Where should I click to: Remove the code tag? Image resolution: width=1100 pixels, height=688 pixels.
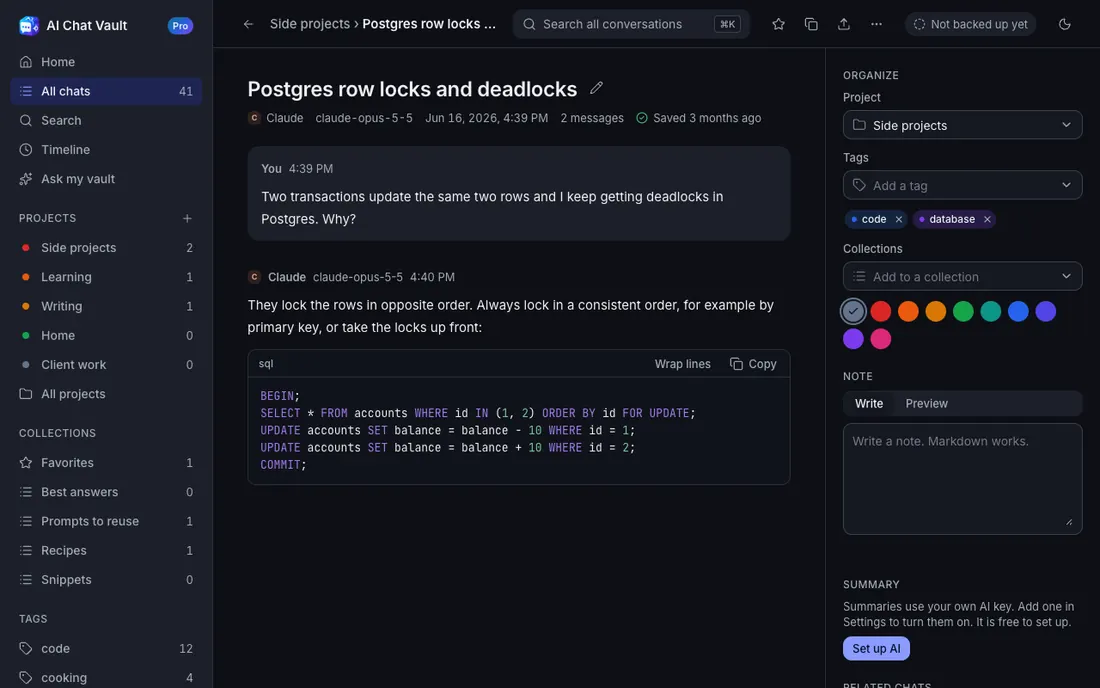(x=899, y=220)
